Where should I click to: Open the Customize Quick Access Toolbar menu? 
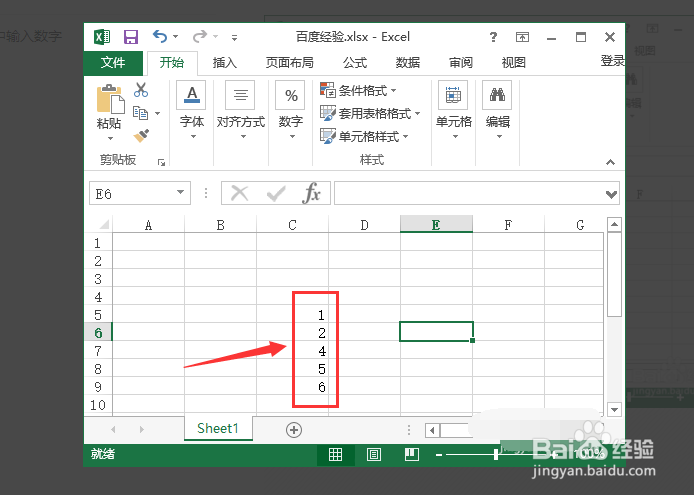pyautogui.click(x=234, y=38)
